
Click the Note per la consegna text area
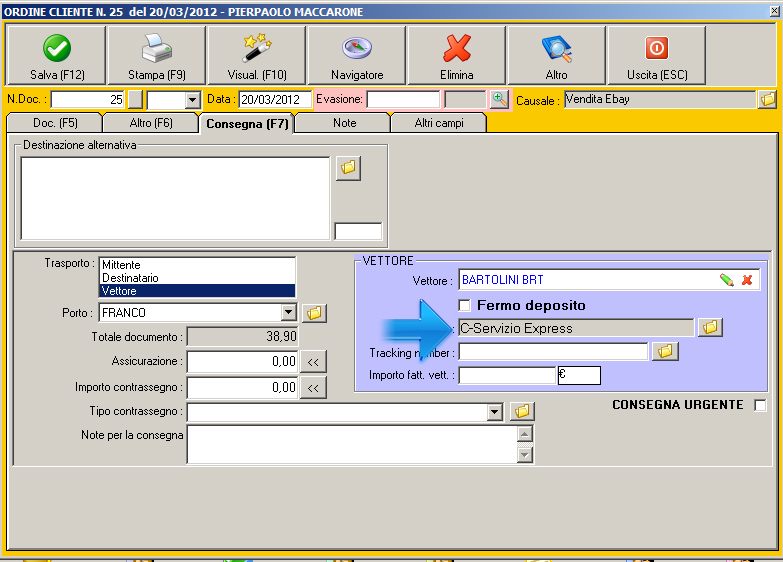click(x=352, y=444)
